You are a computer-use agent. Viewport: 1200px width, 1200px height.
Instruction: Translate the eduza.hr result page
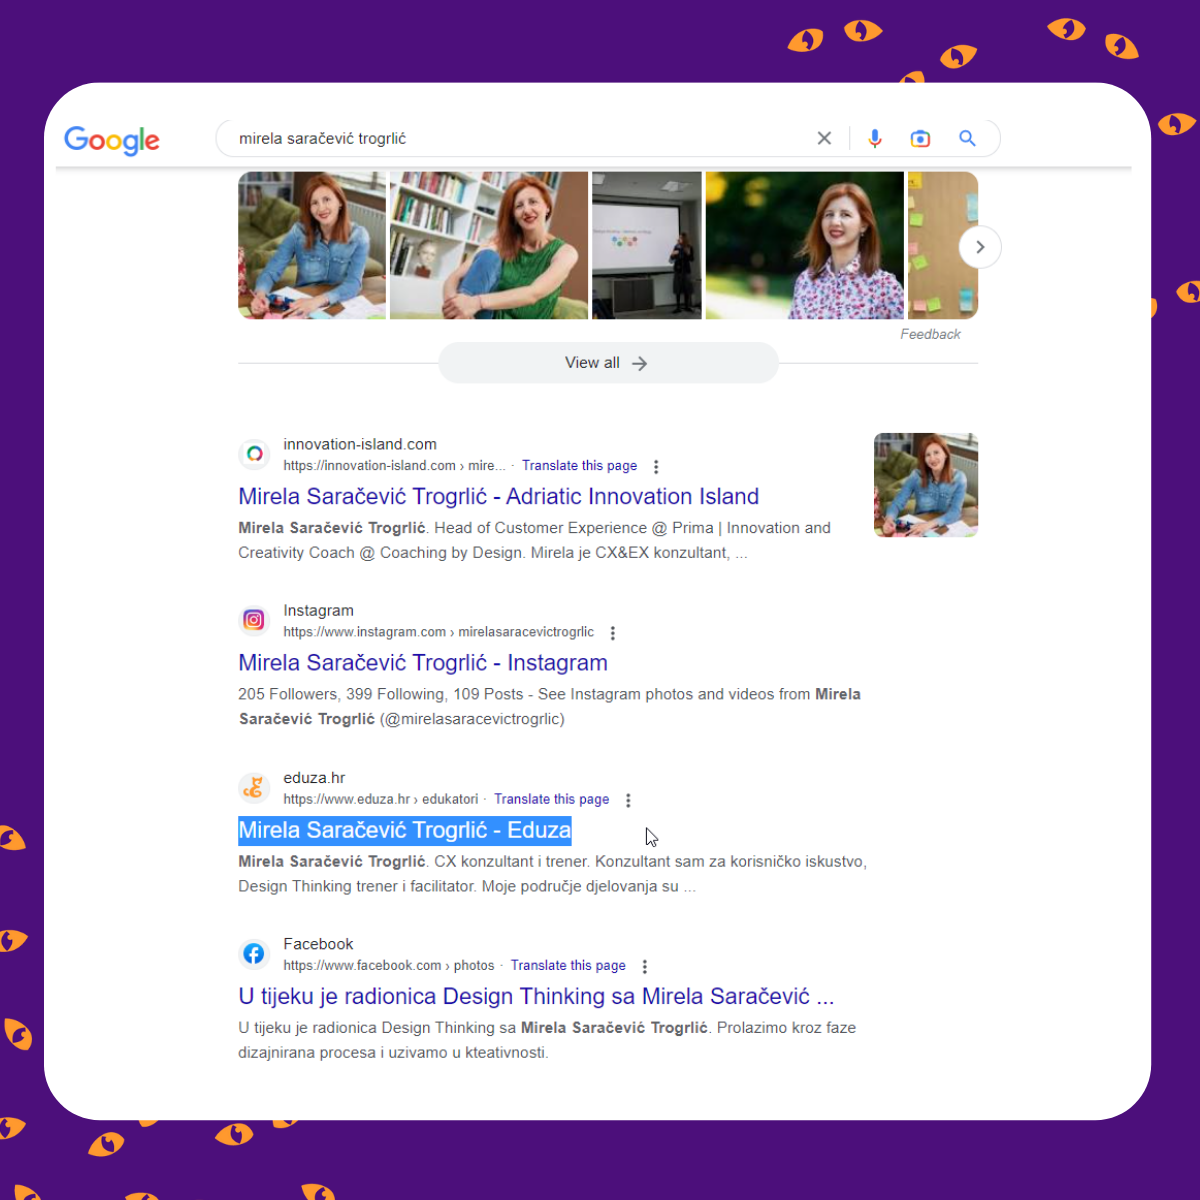pyautogui.click(x=551, y=799)
